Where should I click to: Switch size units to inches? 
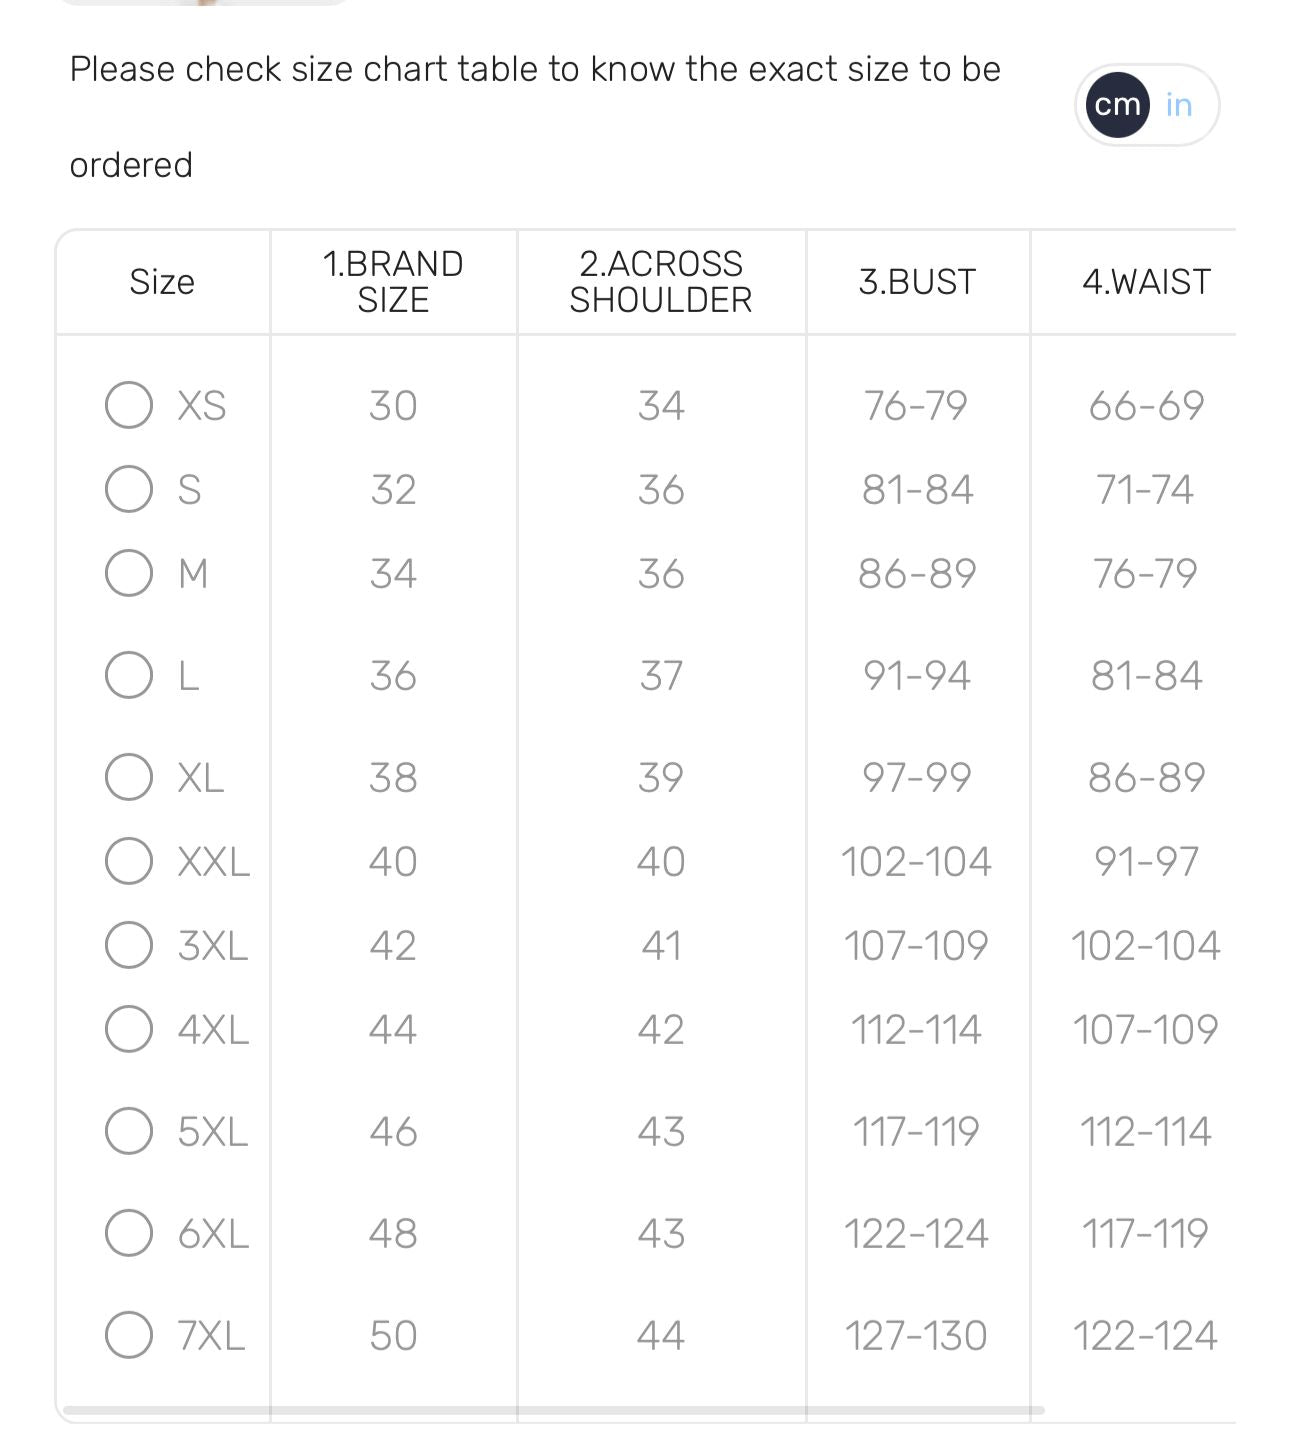pos(1179,105)
